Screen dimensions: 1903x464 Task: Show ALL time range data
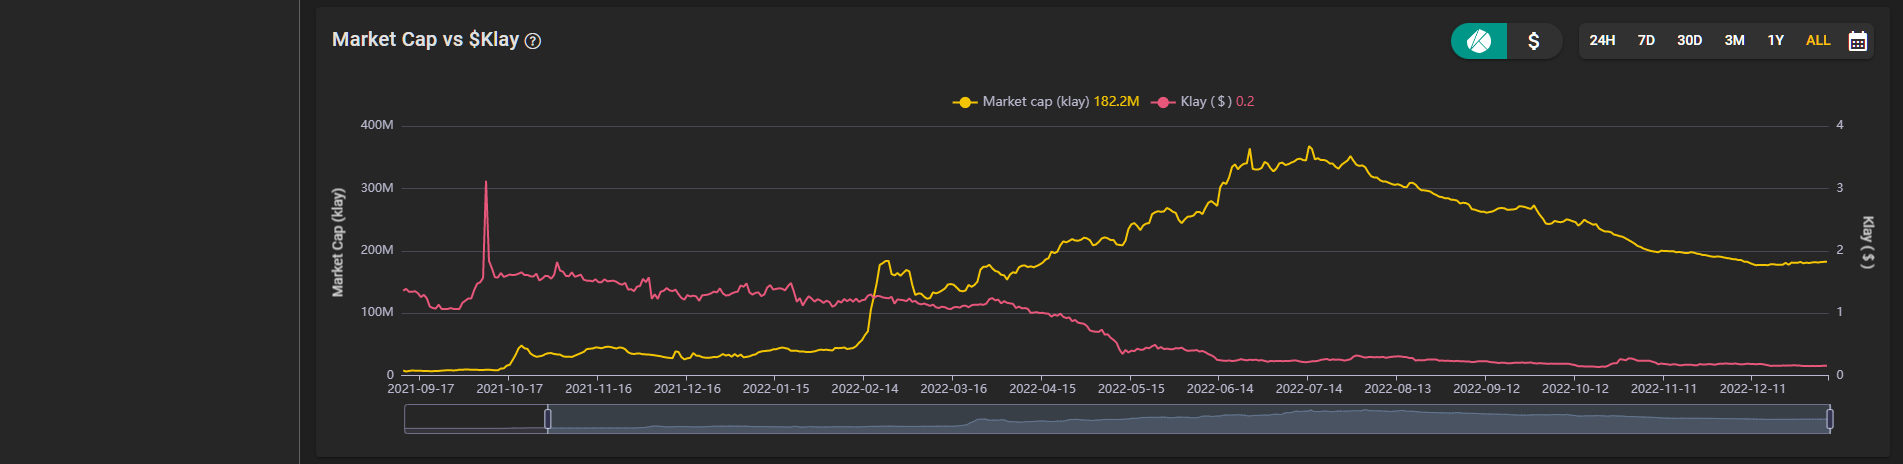1817,41
